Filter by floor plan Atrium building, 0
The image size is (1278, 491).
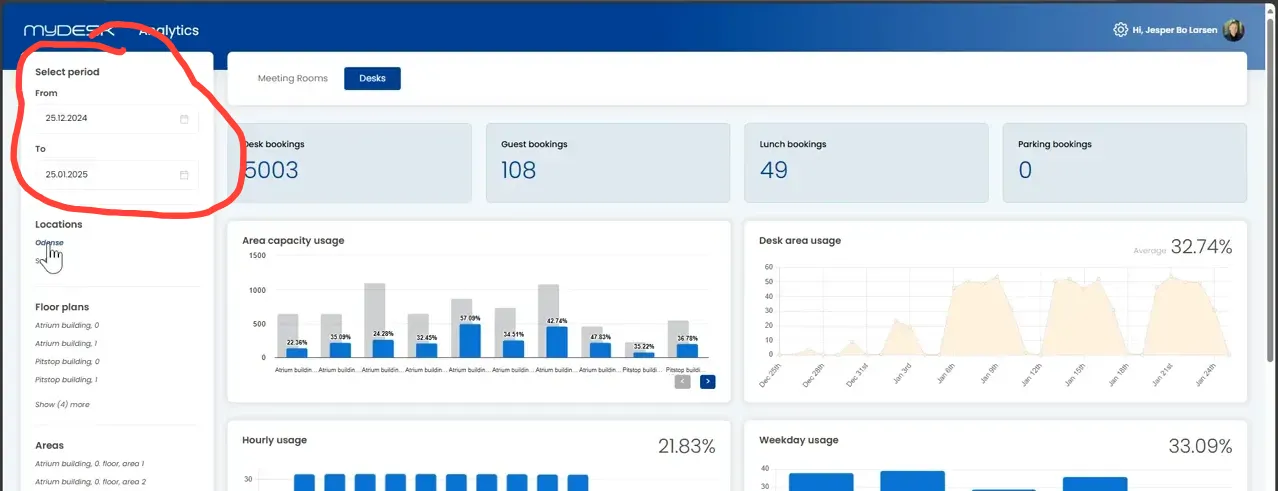67,325
